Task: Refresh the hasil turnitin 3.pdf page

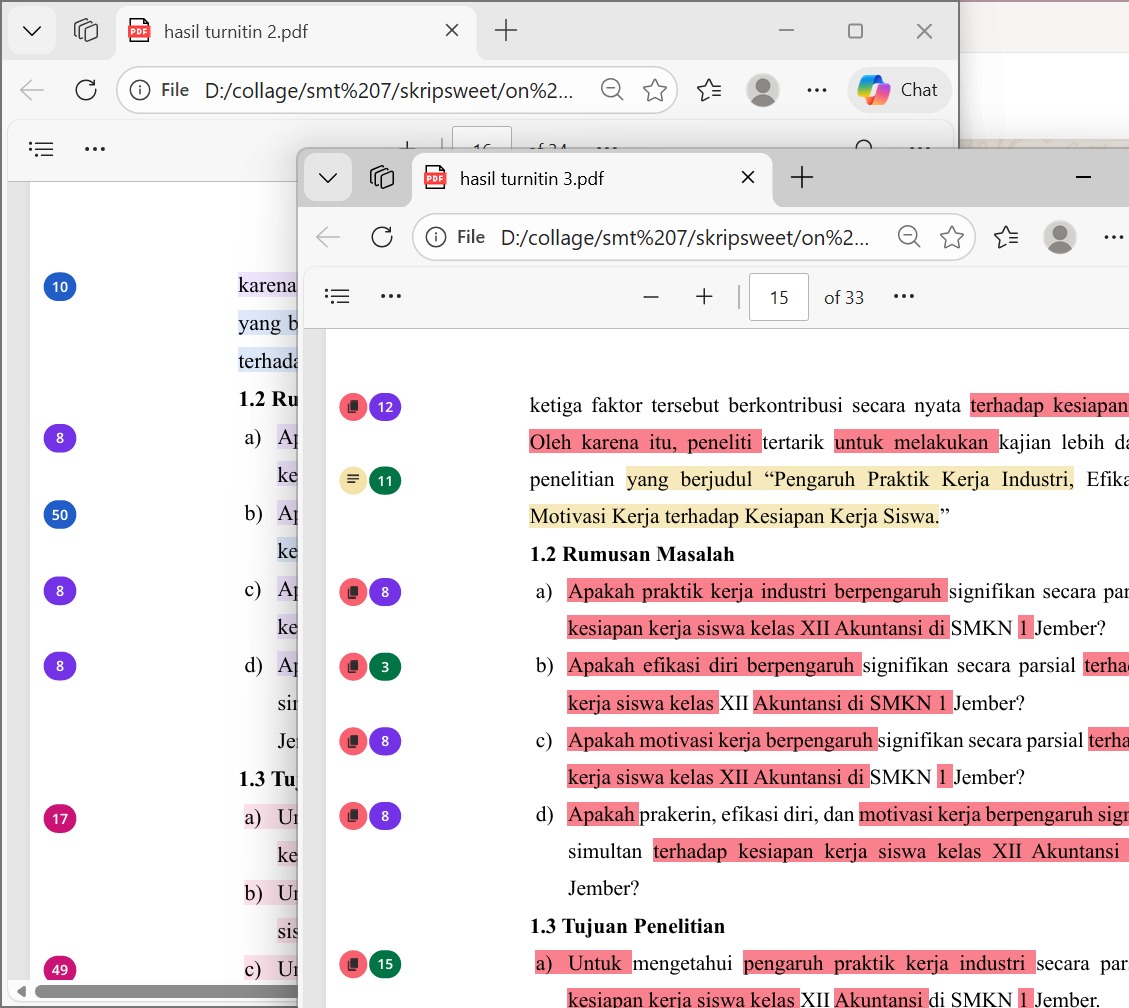Action: (382, 237)
